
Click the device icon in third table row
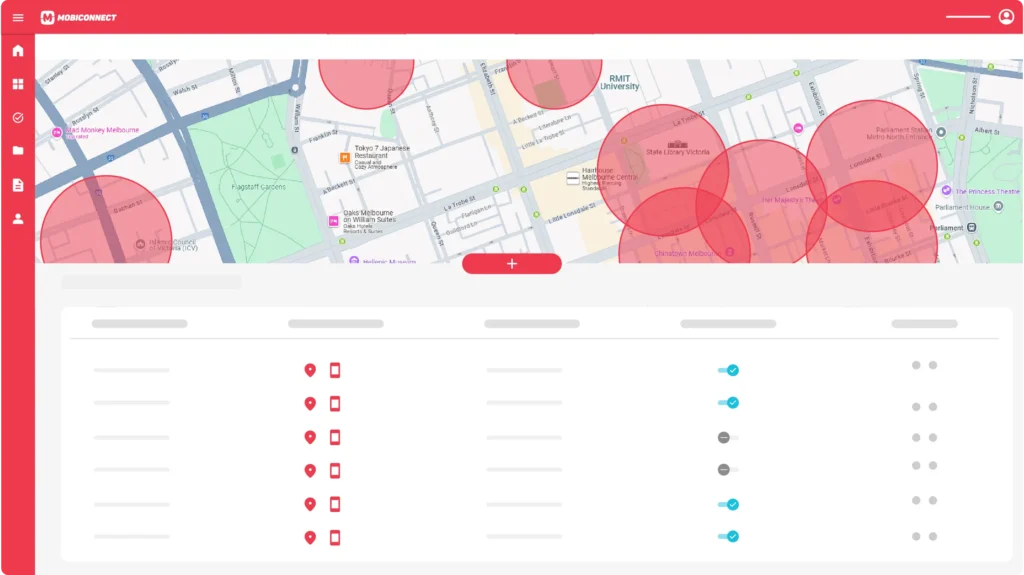point(335,437)
